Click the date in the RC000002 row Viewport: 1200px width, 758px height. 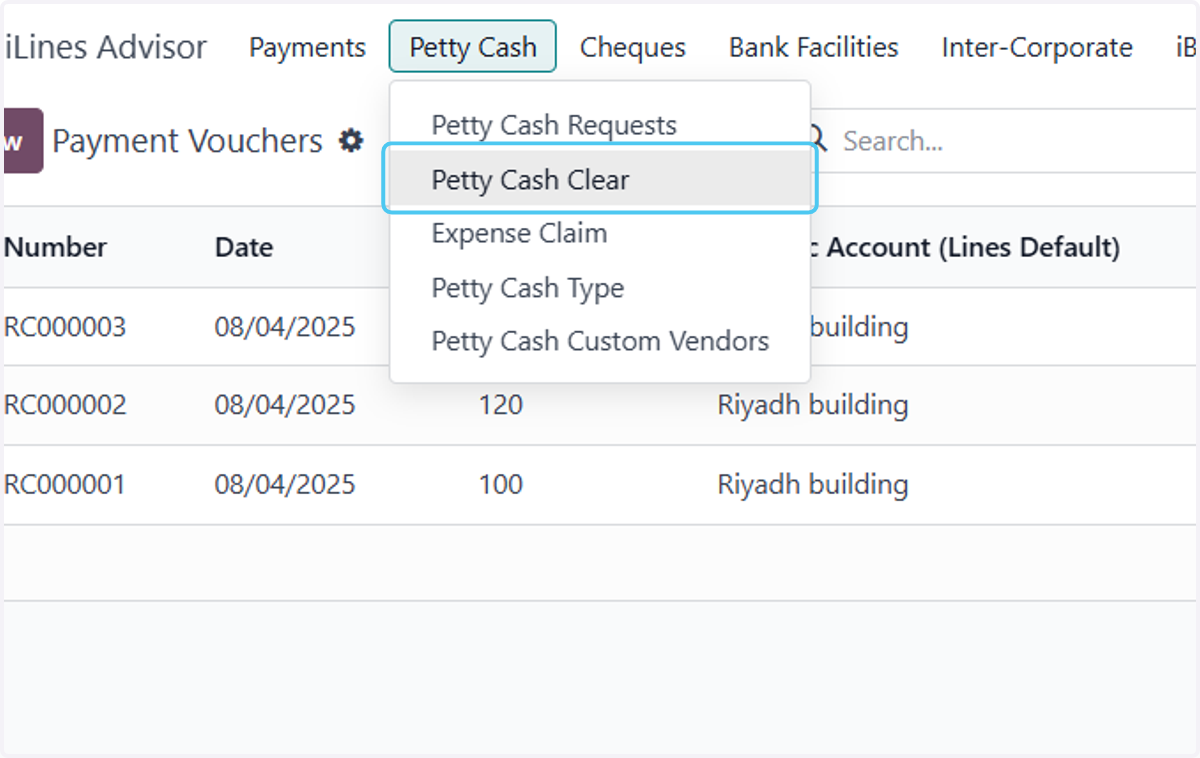pyautogui.click(x=285, y=405)
